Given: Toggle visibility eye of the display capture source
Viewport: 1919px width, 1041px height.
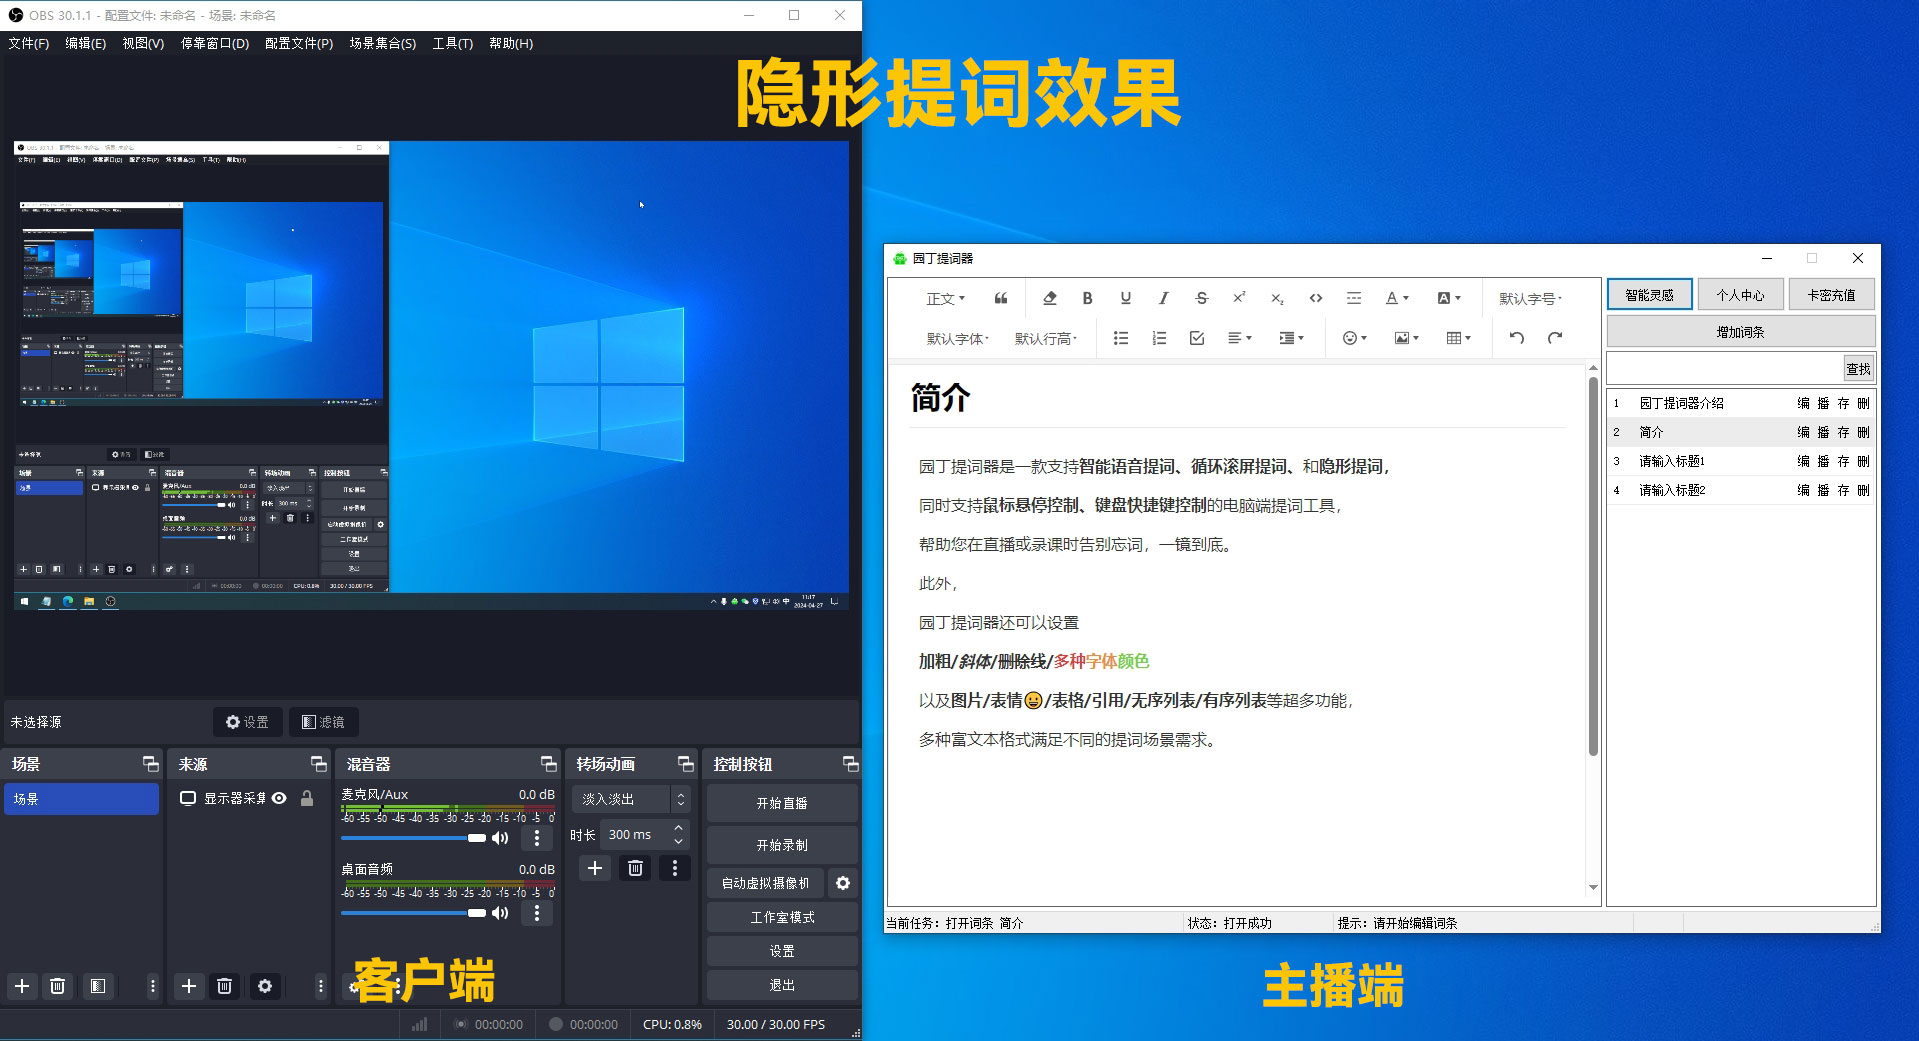Looking at the screenshot, I should (x=280, y=798).
